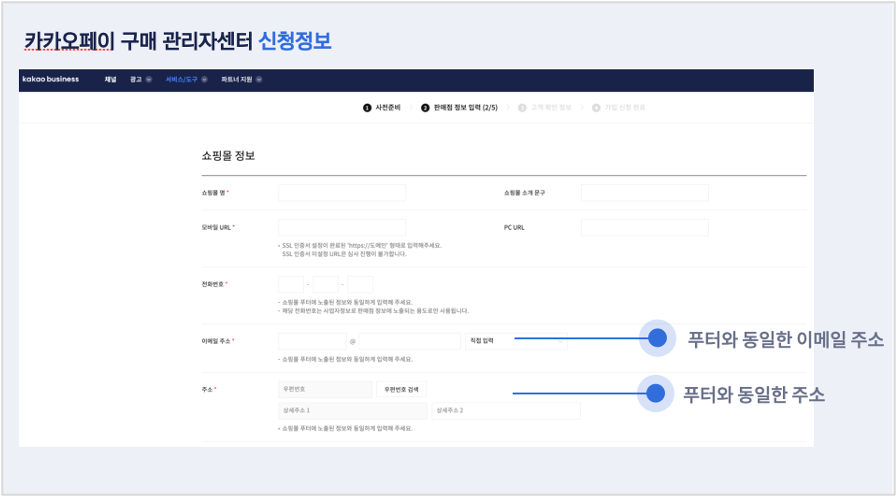Focus the email domain field after @
Image resolution: width=896 pixels, height=496 pixels.
410,341
